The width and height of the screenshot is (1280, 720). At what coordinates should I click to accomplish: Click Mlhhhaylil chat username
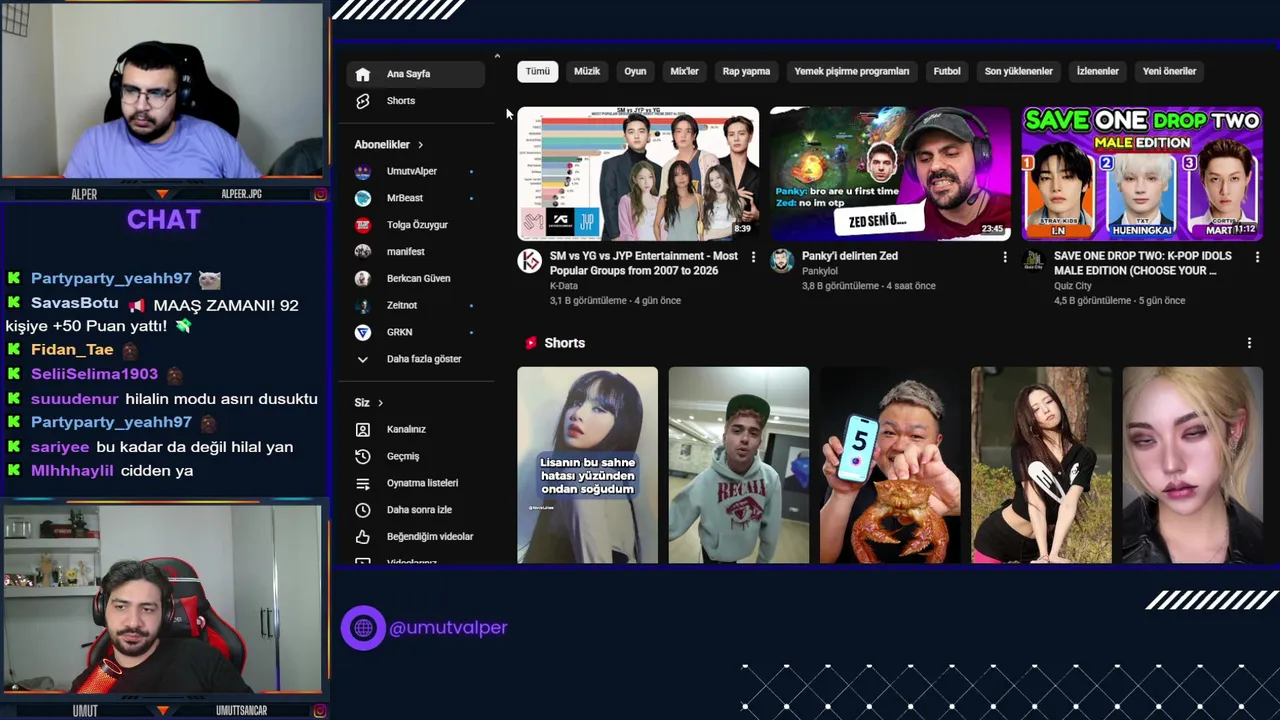(72, 471)
